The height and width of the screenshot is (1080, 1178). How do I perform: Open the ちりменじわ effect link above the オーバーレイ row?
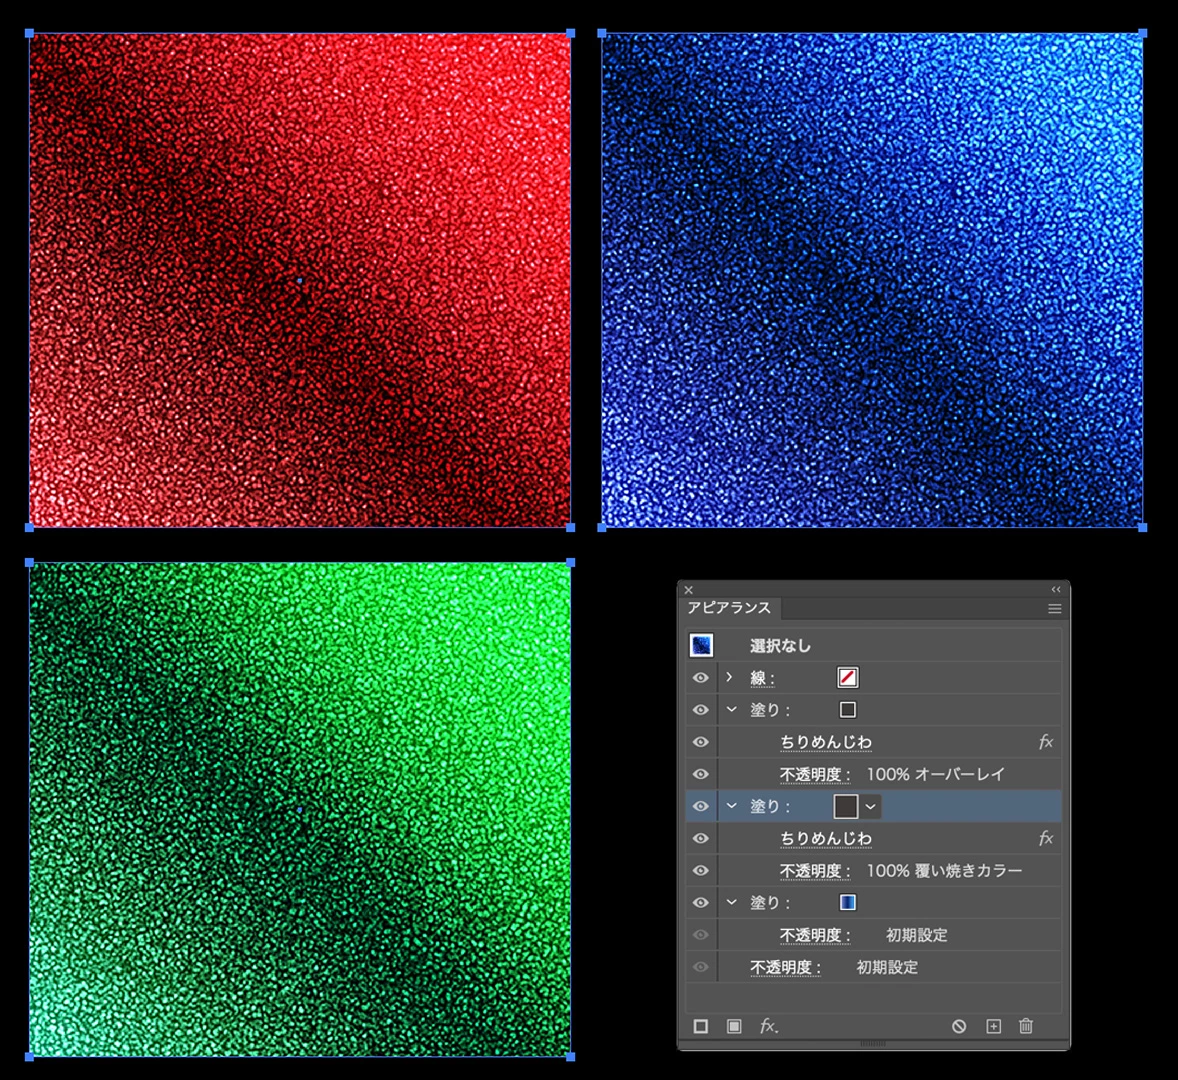click(x=826, y=742)
